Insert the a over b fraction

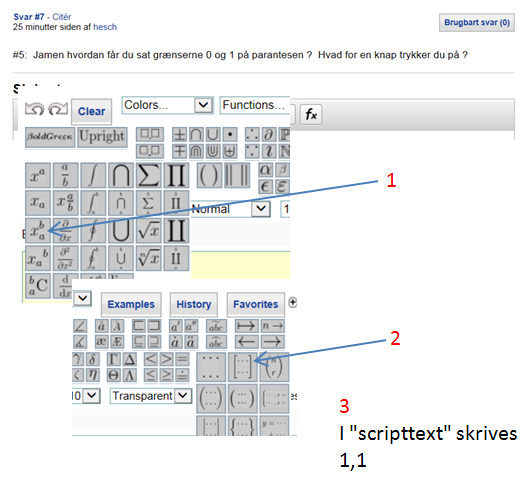(66, 175)
